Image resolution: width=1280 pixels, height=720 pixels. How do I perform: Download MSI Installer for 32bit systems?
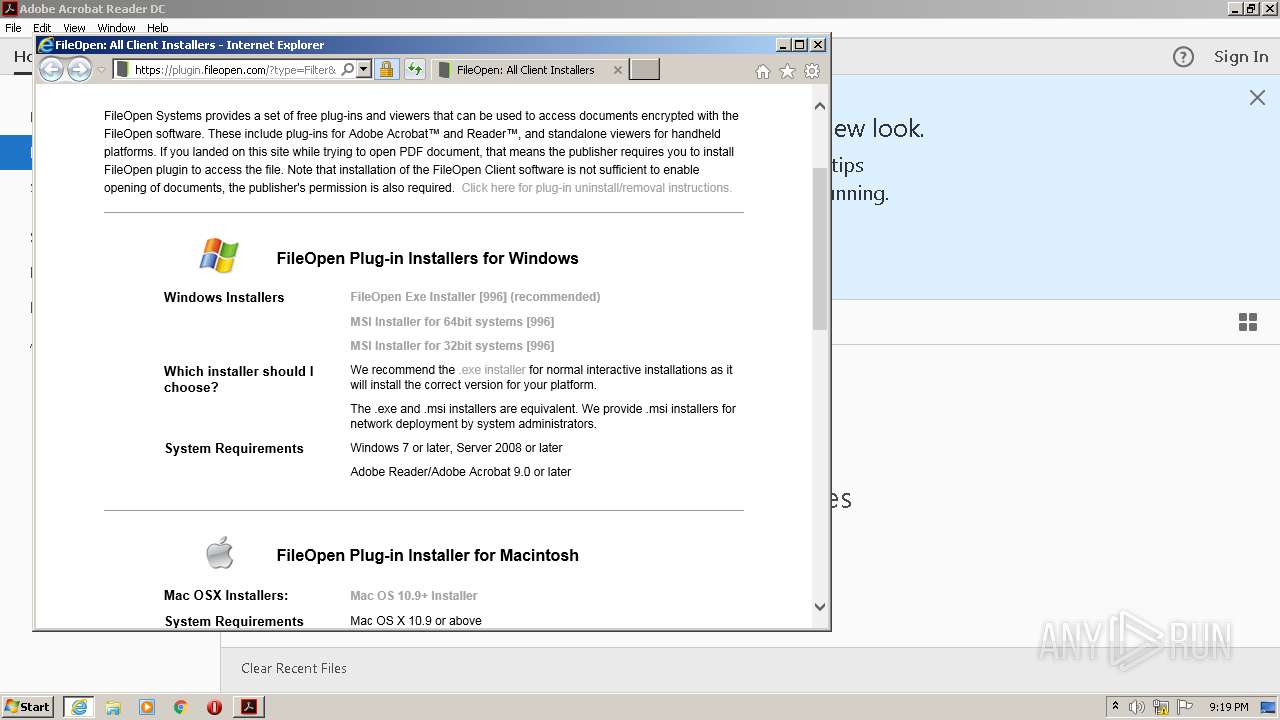click(x=452, y=346)
